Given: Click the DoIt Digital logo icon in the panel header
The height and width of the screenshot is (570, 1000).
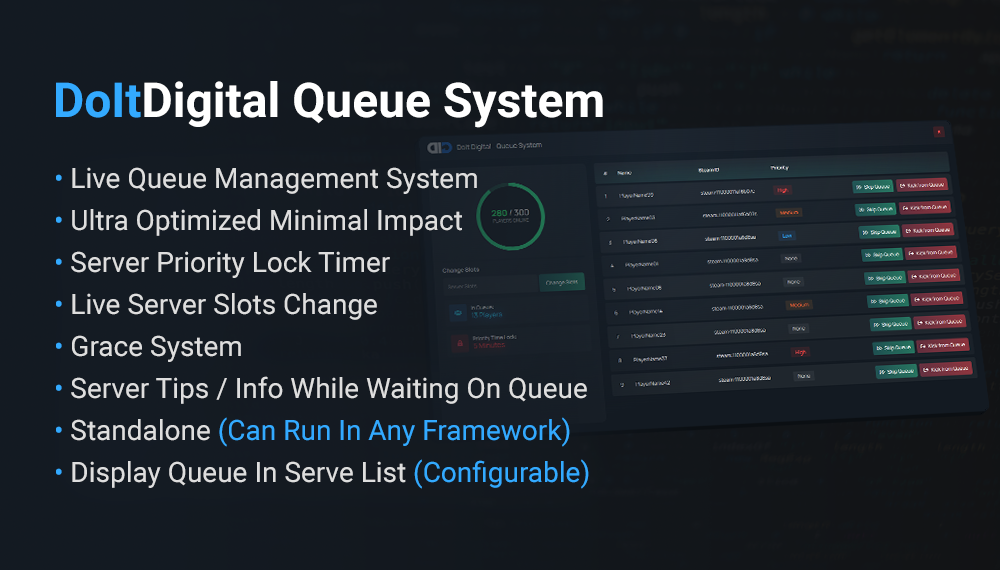Looking at the screenshot, I should (440, 148).
